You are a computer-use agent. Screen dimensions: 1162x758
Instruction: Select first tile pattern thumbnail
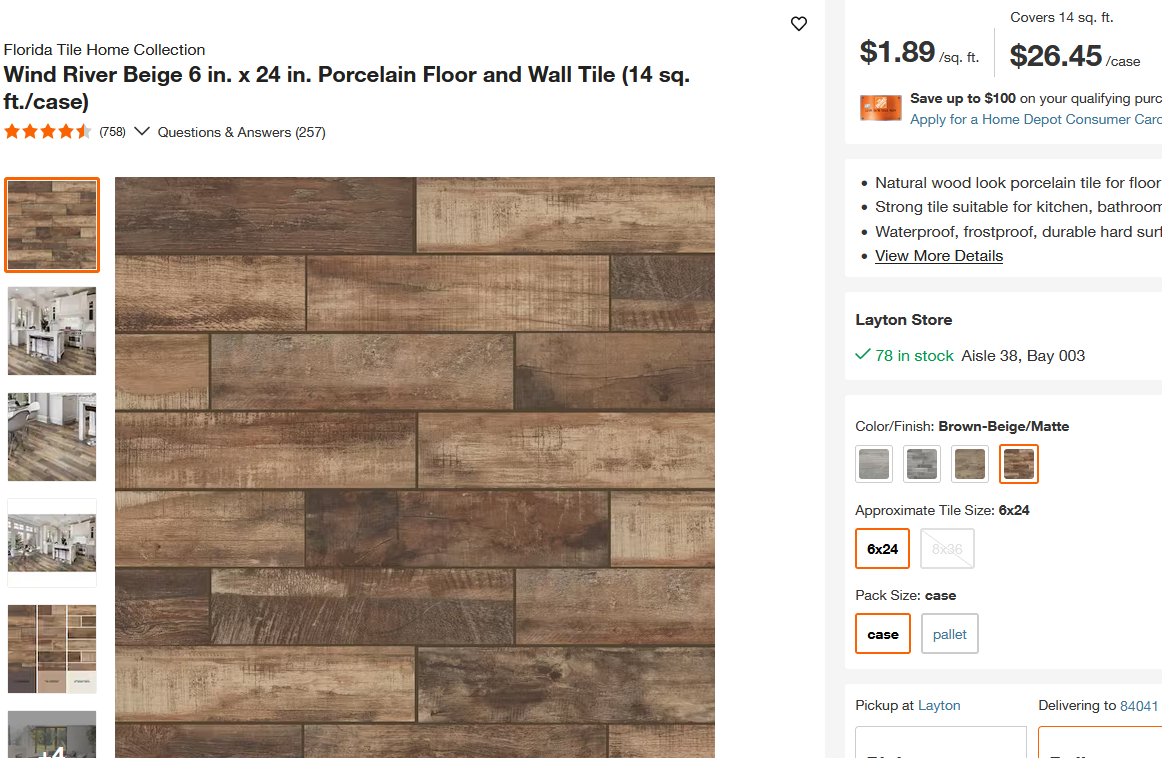click(x=52, y=225)
